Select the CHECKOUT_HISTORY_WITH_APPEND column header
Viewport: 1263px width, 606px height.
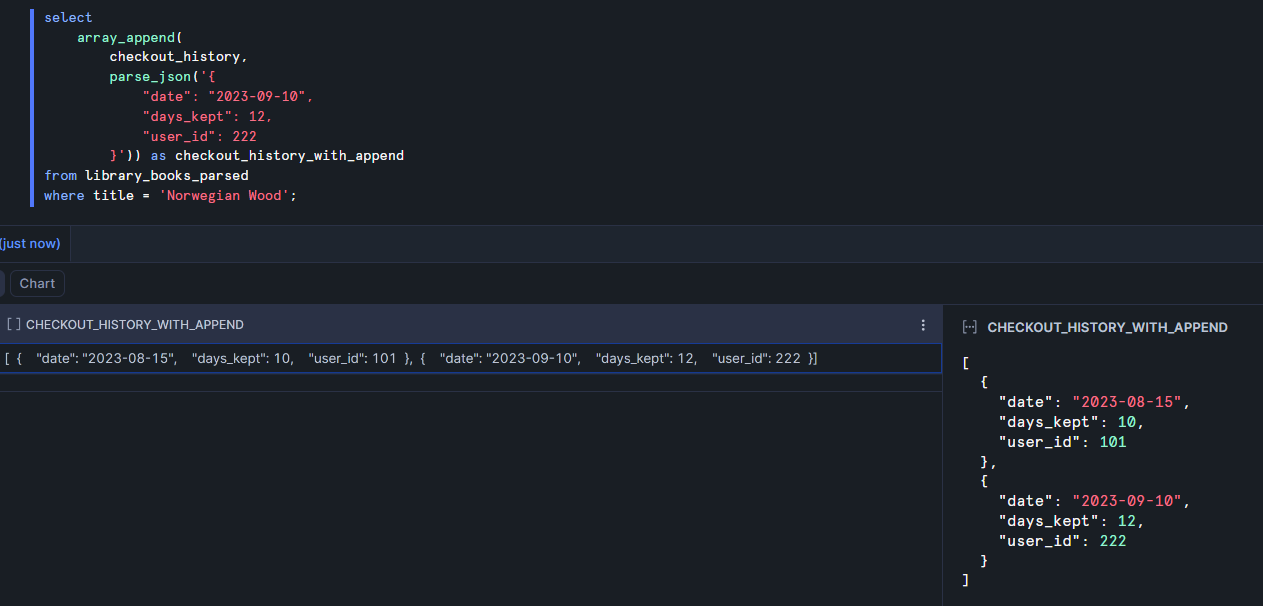click(135, 325)
